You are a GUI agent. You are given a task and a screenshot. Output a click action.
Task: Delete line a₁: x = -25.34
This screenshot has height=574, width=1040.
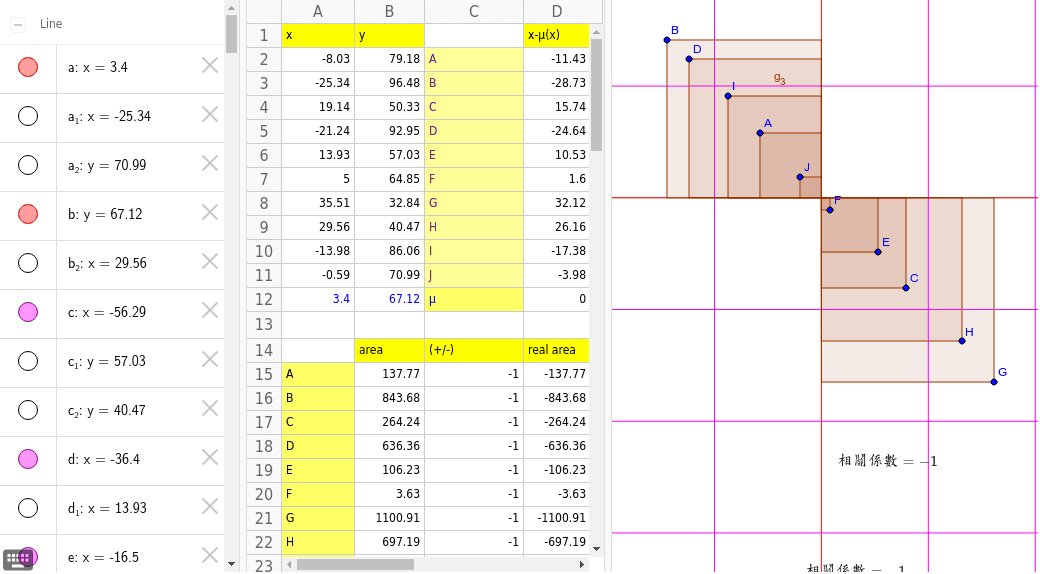click(210, 114)
